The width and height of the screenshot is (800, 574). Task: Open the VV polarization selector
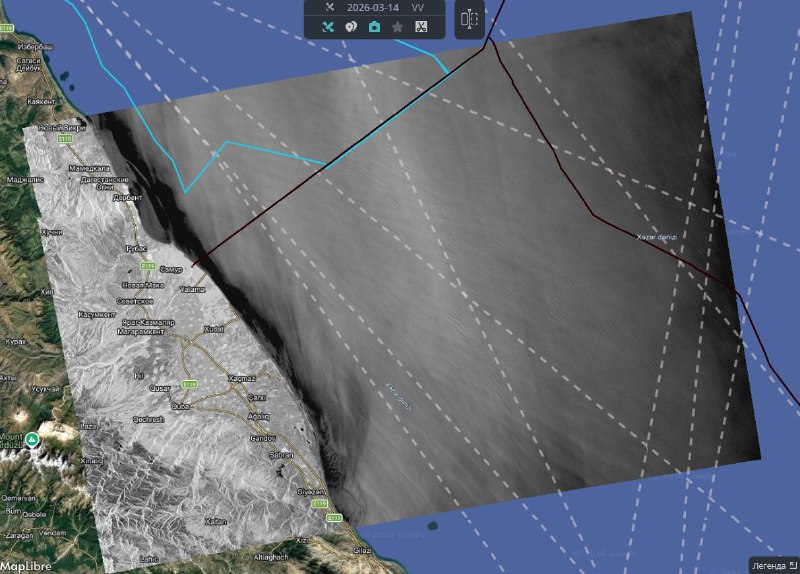coord(418,7)
